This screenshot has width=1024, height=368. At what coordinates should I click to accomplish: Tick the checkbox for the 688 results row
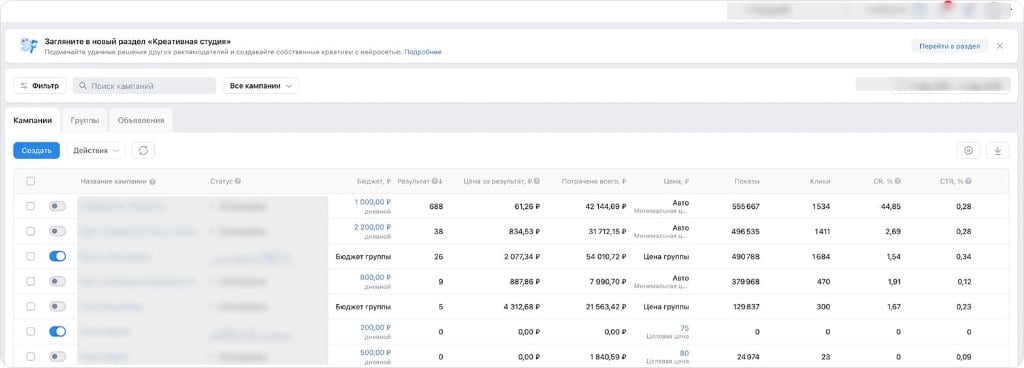tap(31, 206)
